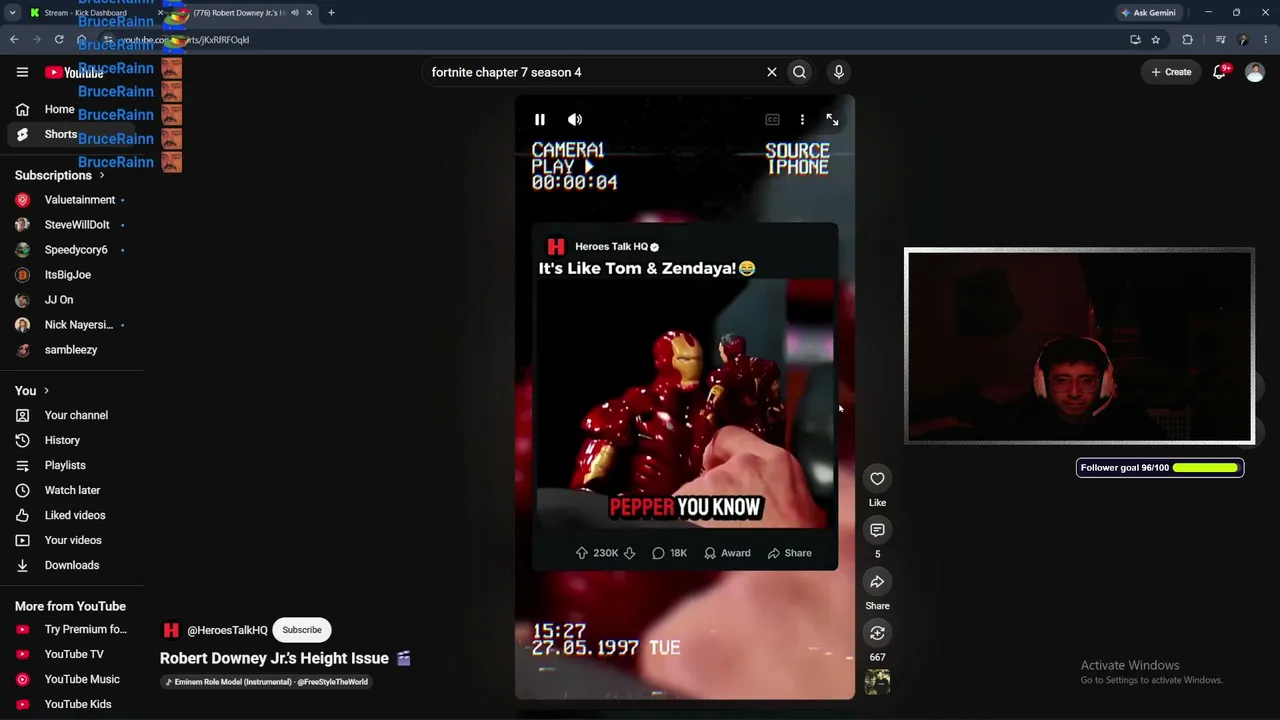Enter fullscreen on the Shorts player
This screenshot has width=1280, height=720.
[x=832, y=120]
